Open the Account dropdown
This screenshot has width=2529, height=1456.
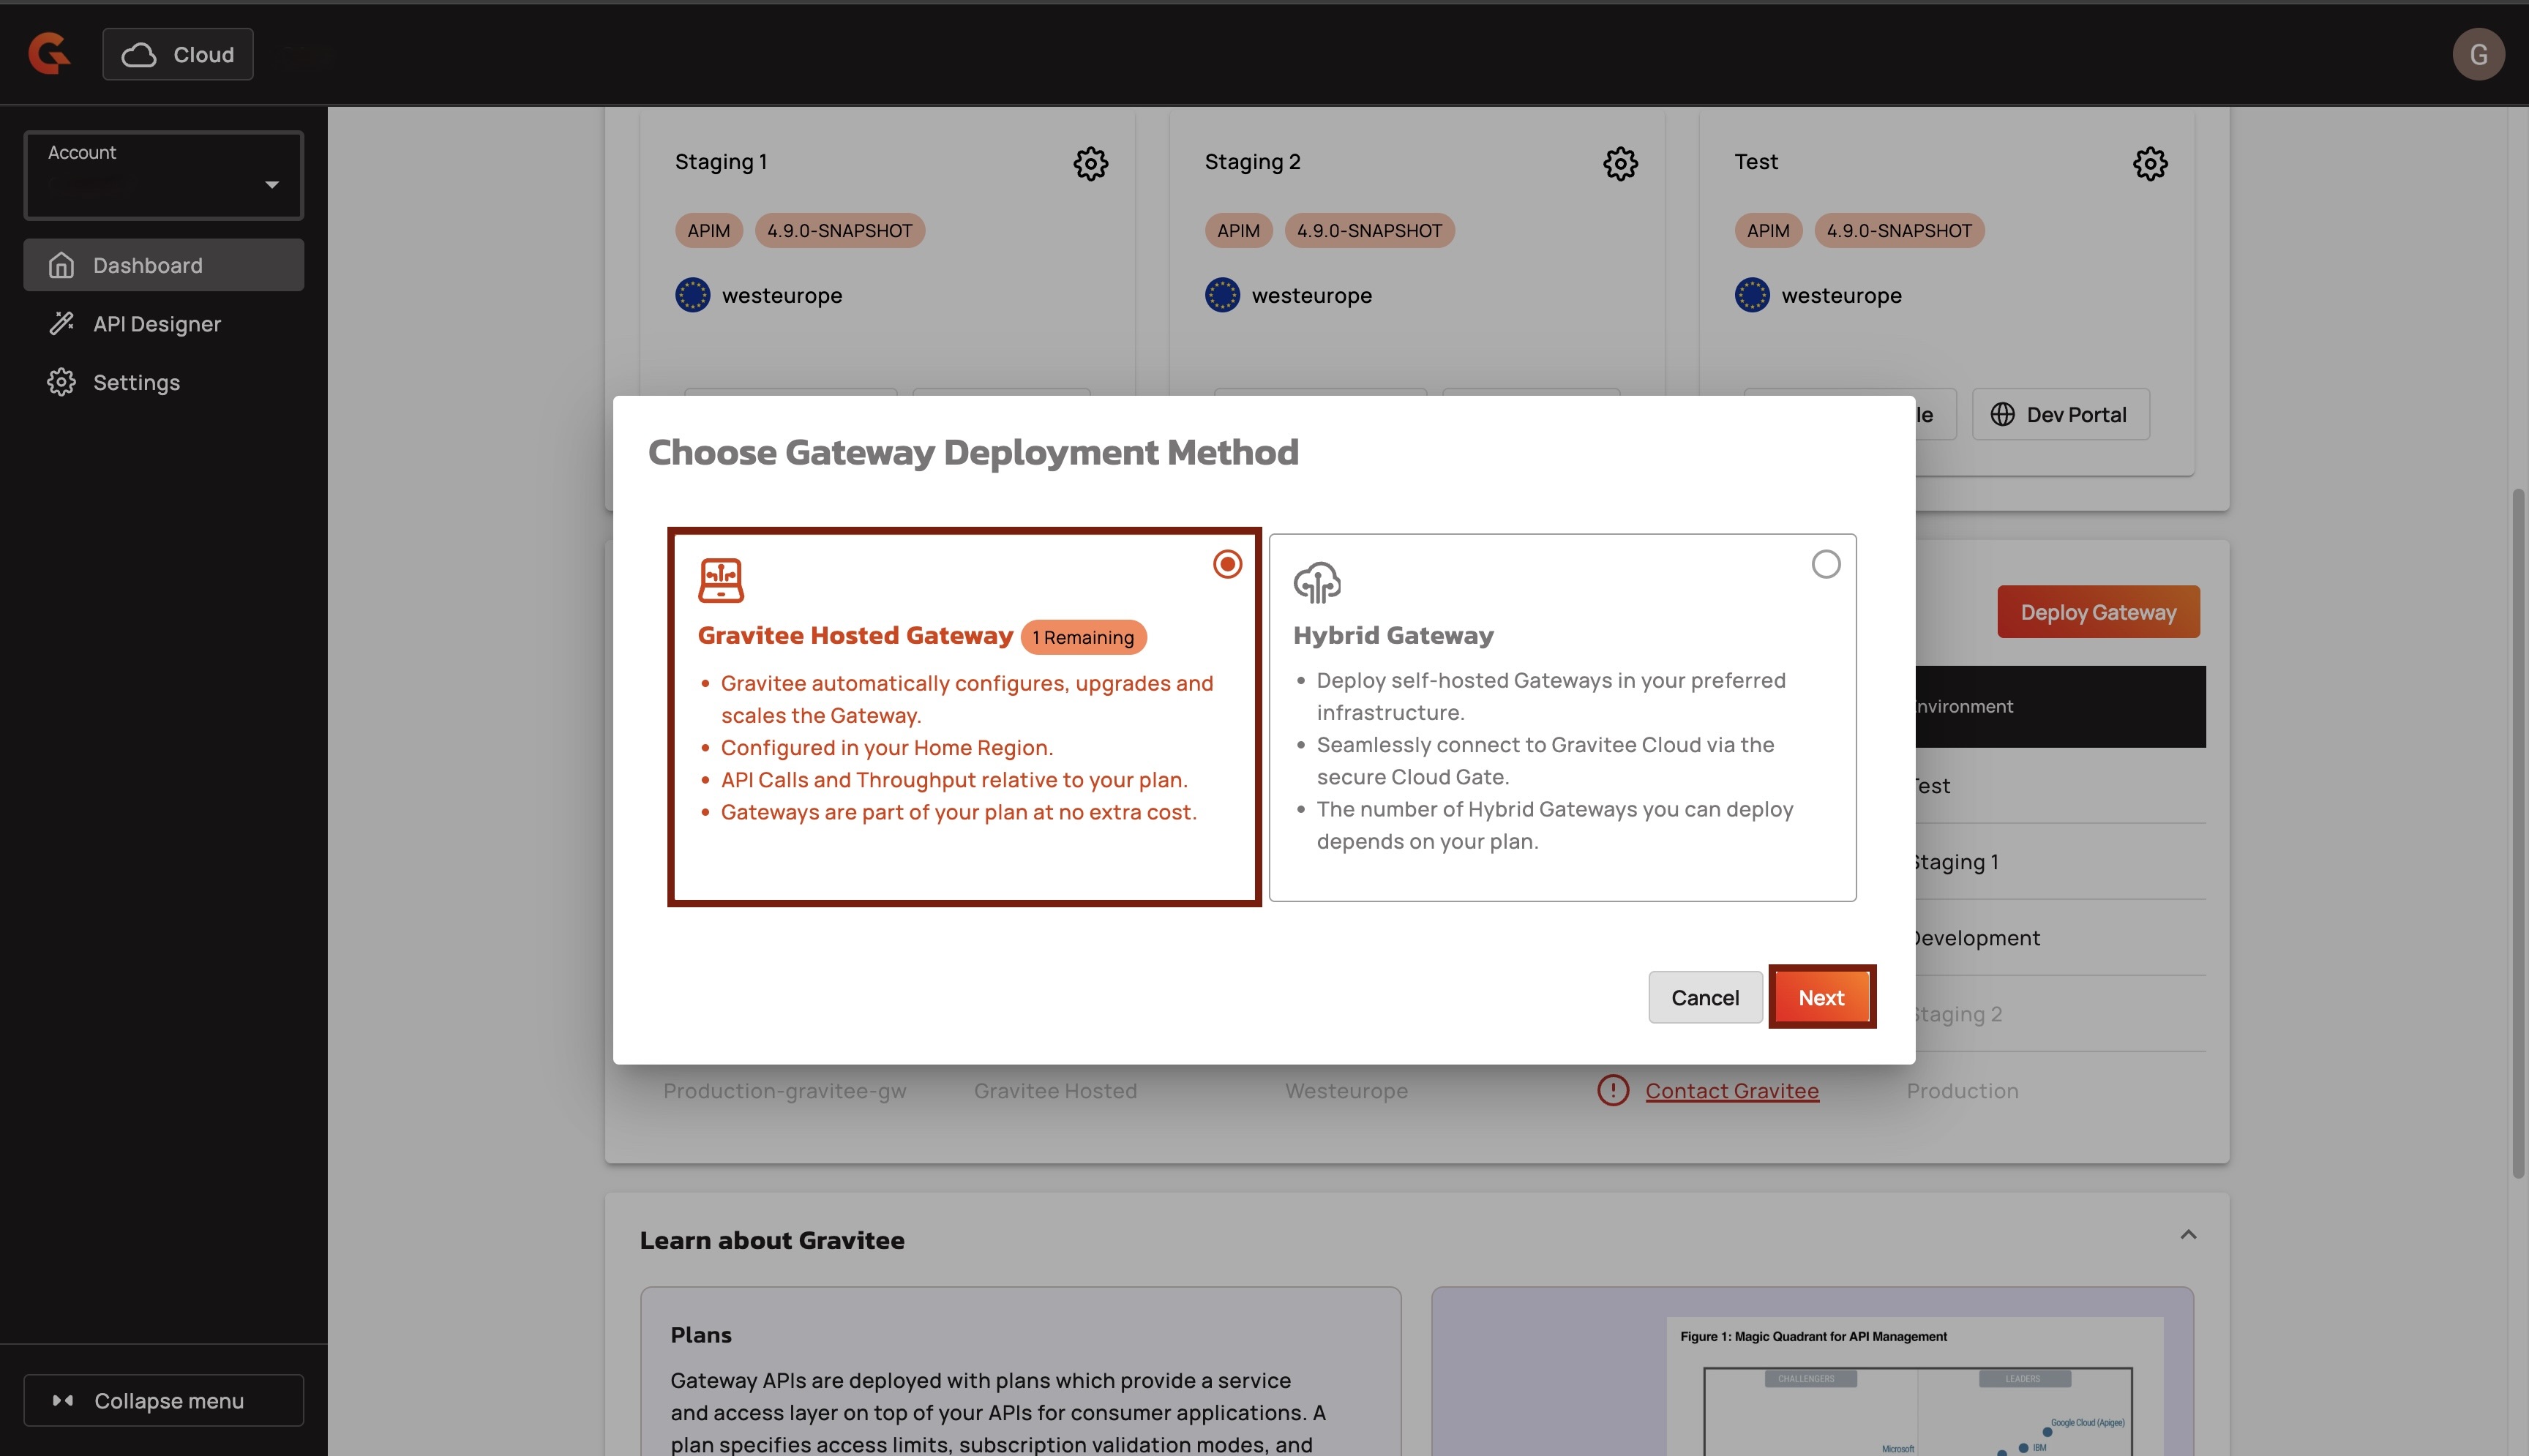pyautogui.click(x=163, y=175)
